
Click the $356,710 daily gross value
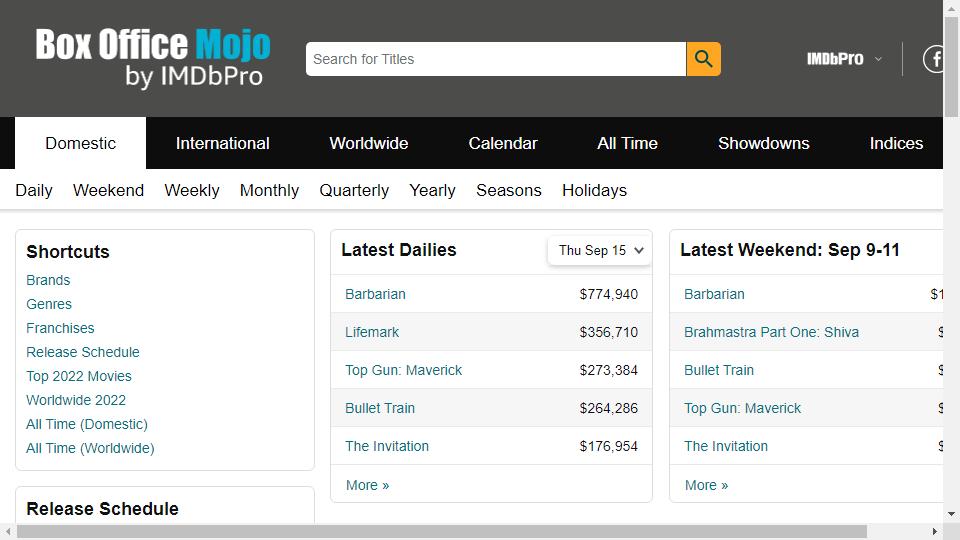[x=609, y=332]
